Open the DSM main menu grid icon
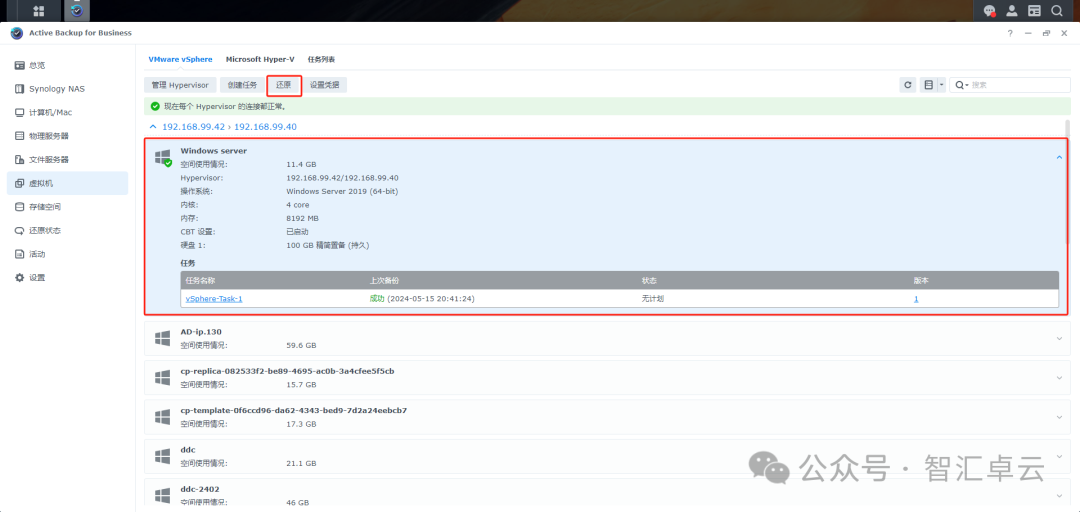The width and height of the screenshot is (1080, 512). tap(39, 10)
